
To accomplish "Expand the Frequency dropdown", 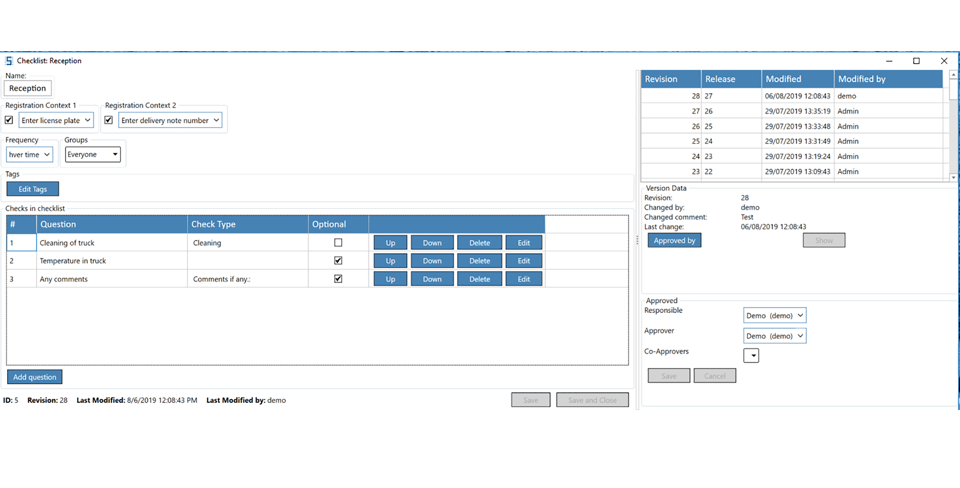I will point(29,155).
